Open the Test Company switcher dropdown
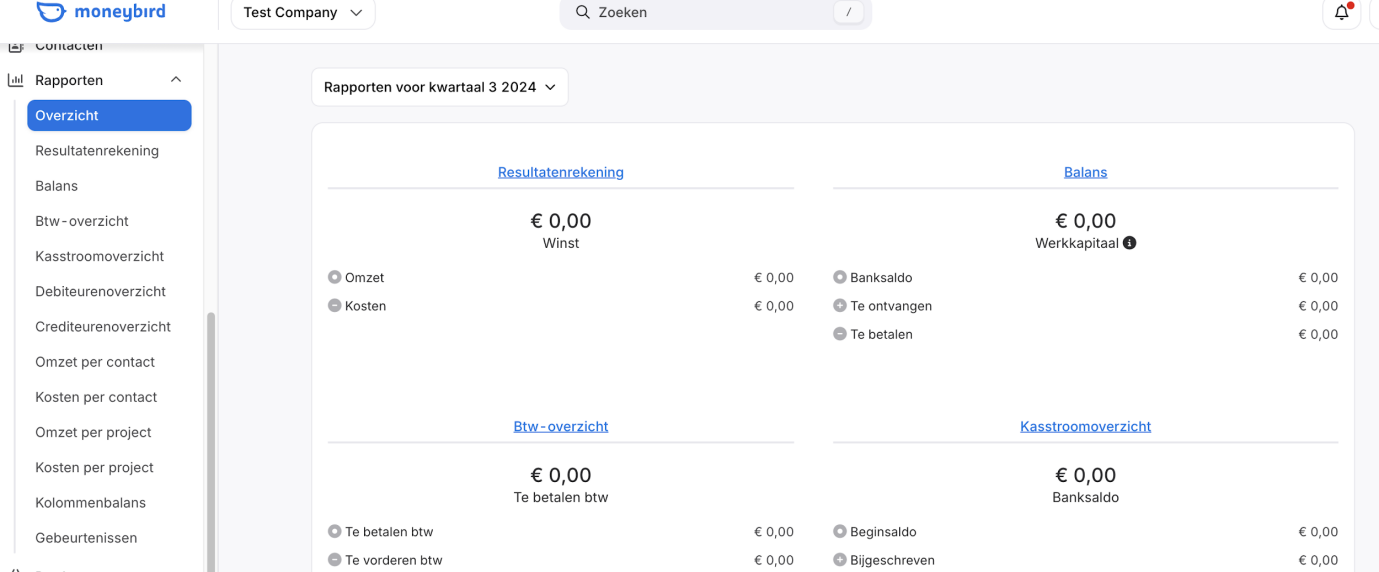This screenshot has width=1379, height=572. point(303,13)
